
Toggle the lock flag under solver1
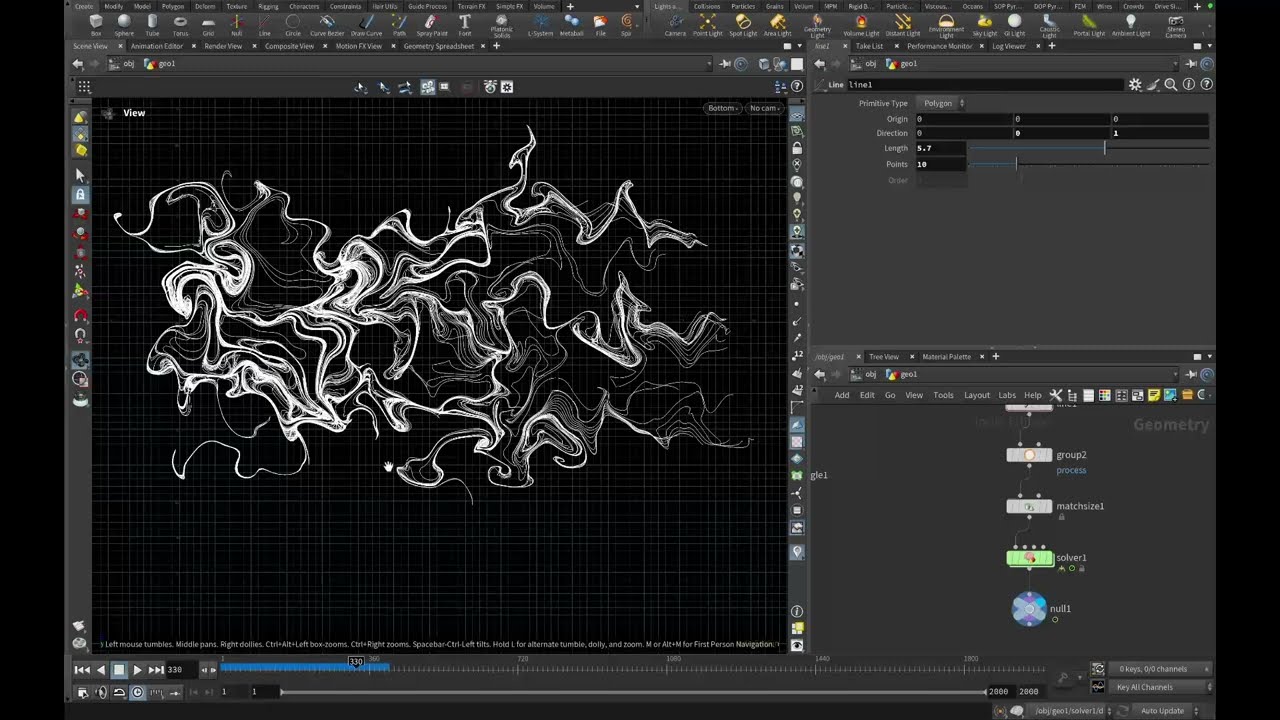1081,568
